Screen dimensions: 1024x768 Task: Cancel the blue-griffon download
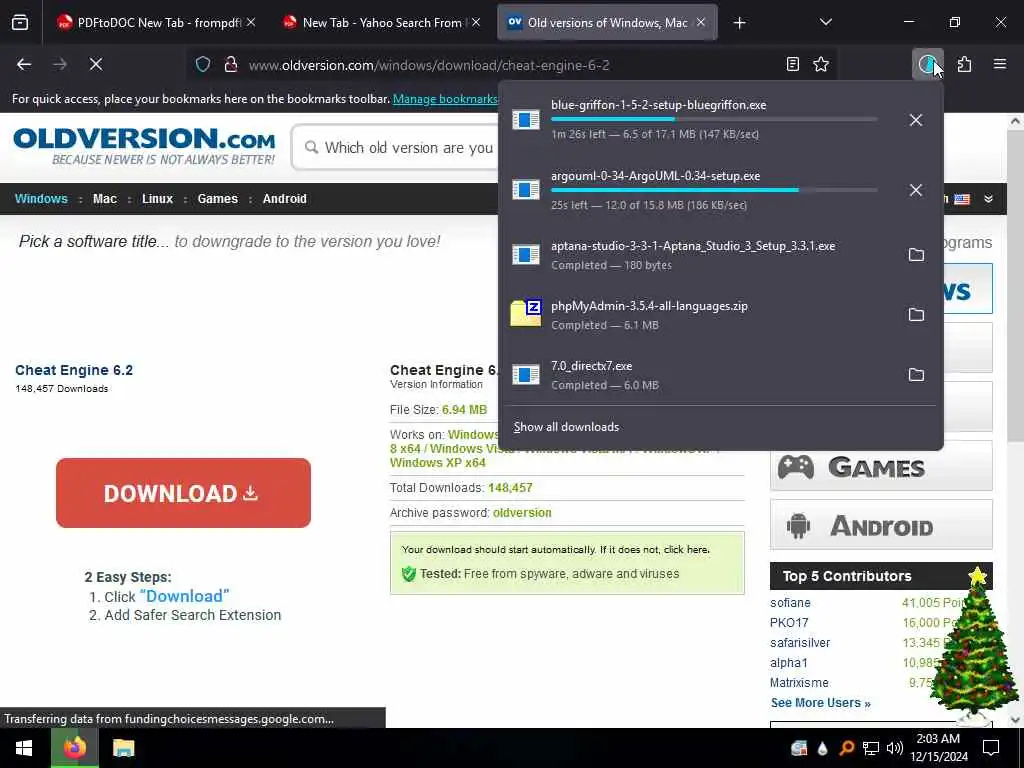pyautogui.click(x=916, y=120)
